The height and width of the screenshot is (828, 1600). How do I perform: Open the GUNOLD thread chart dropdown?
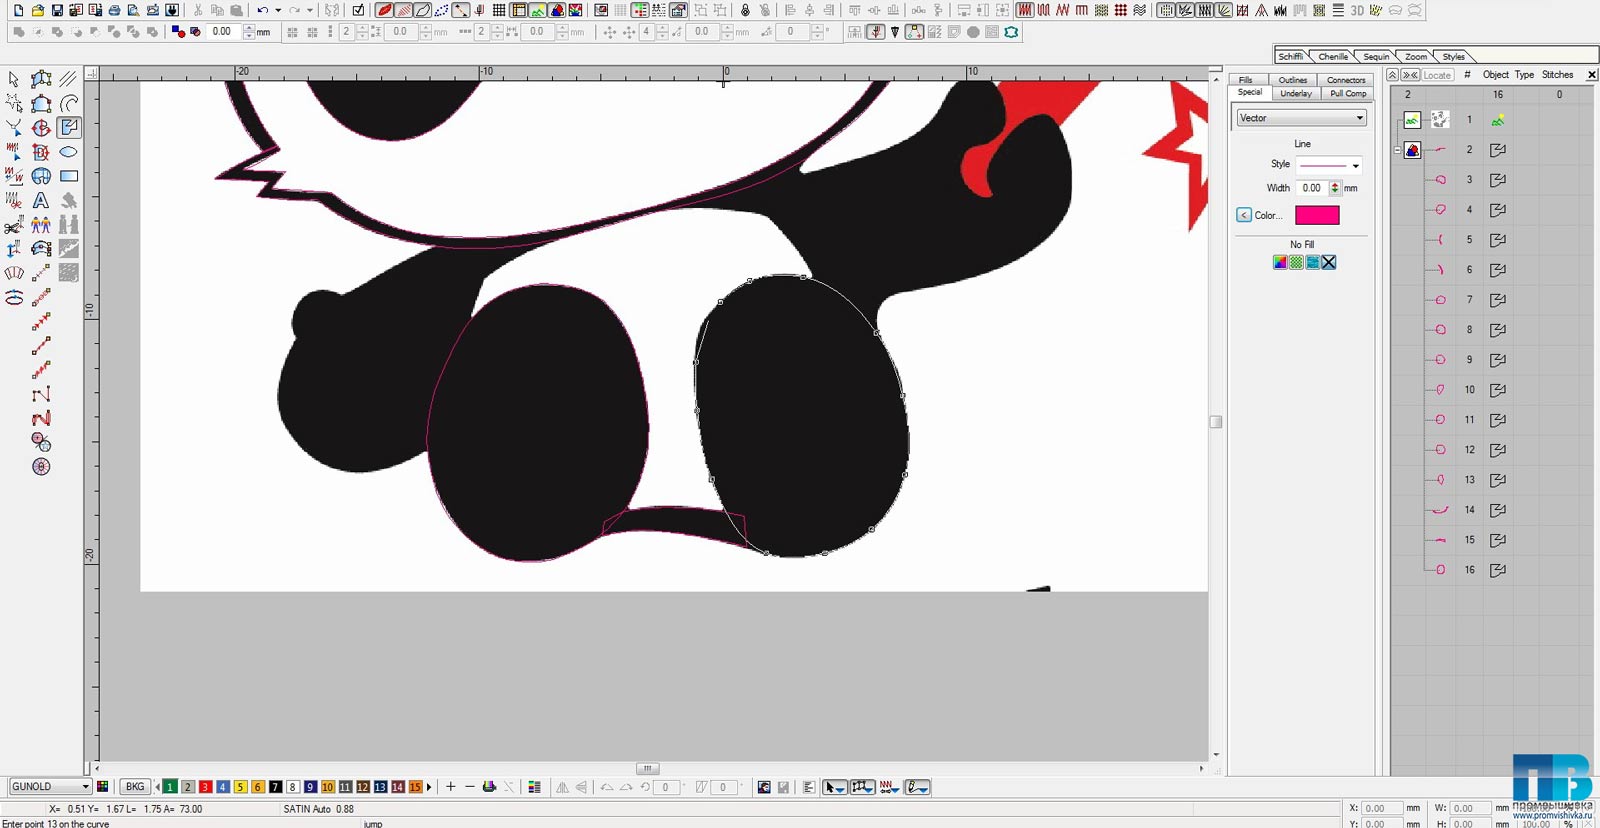coord(50,787)
